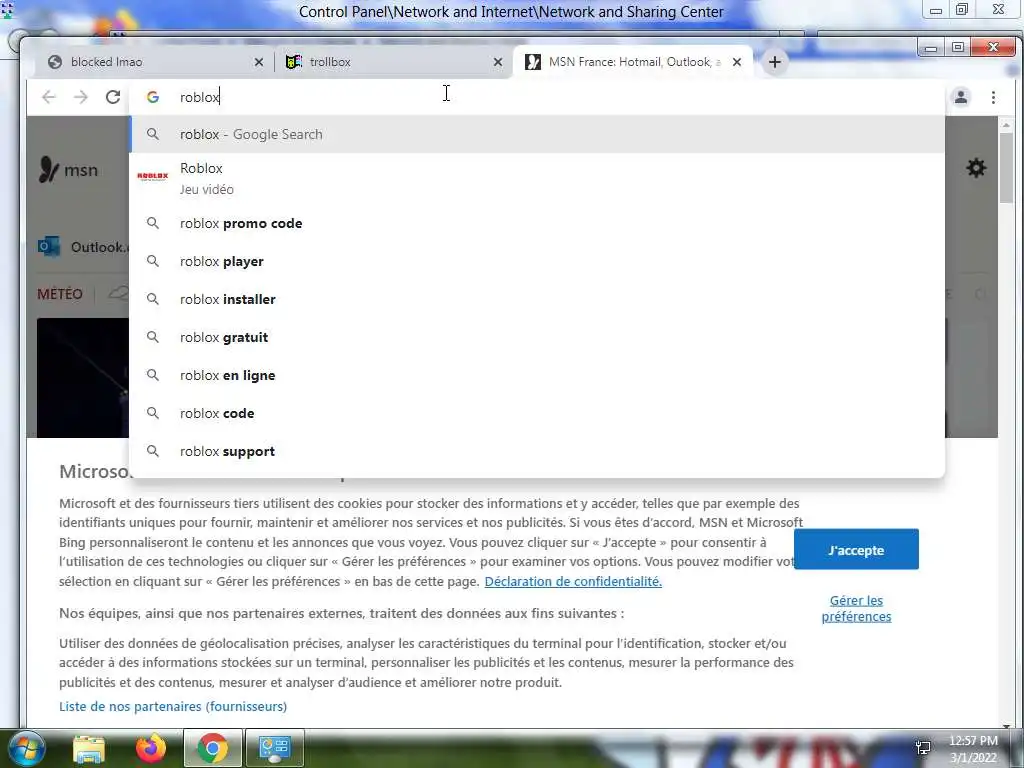Click the Outlook icon on MSN page

coord(49,247)
